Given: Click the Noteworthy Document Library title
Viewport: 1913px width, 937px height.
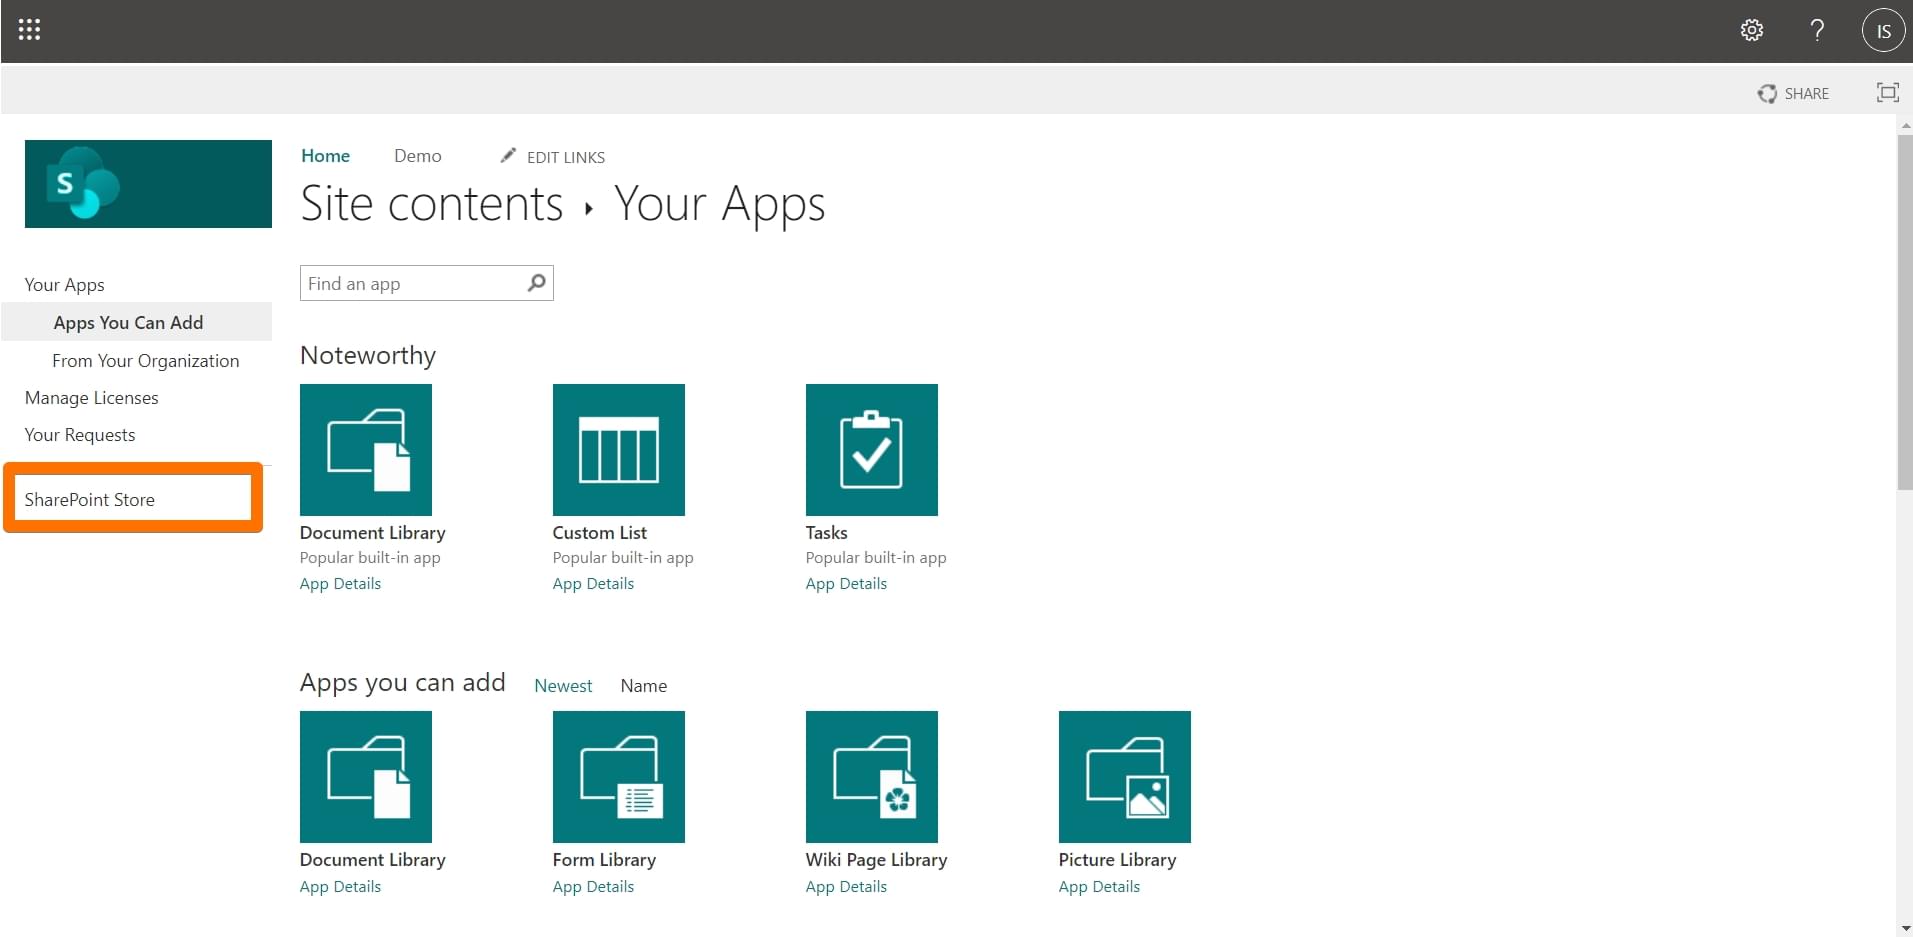Looking at the screenshot, I should pyautogui.click(x=373, y=533).
